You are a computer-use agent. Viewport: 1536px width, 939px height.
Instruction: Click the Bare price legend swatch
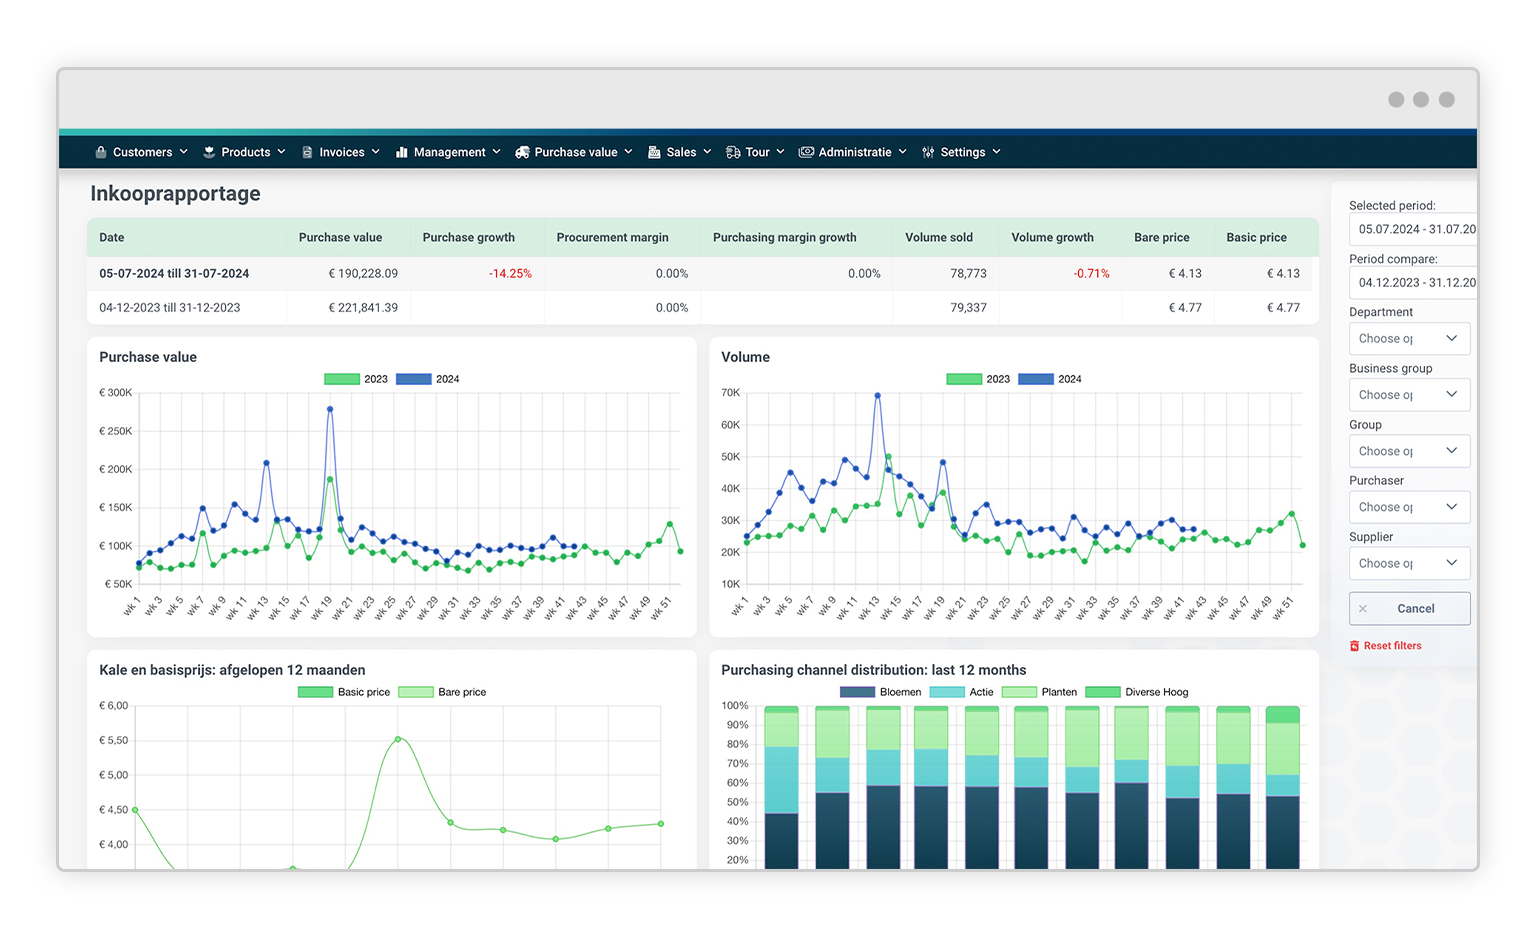pos(416,692)
